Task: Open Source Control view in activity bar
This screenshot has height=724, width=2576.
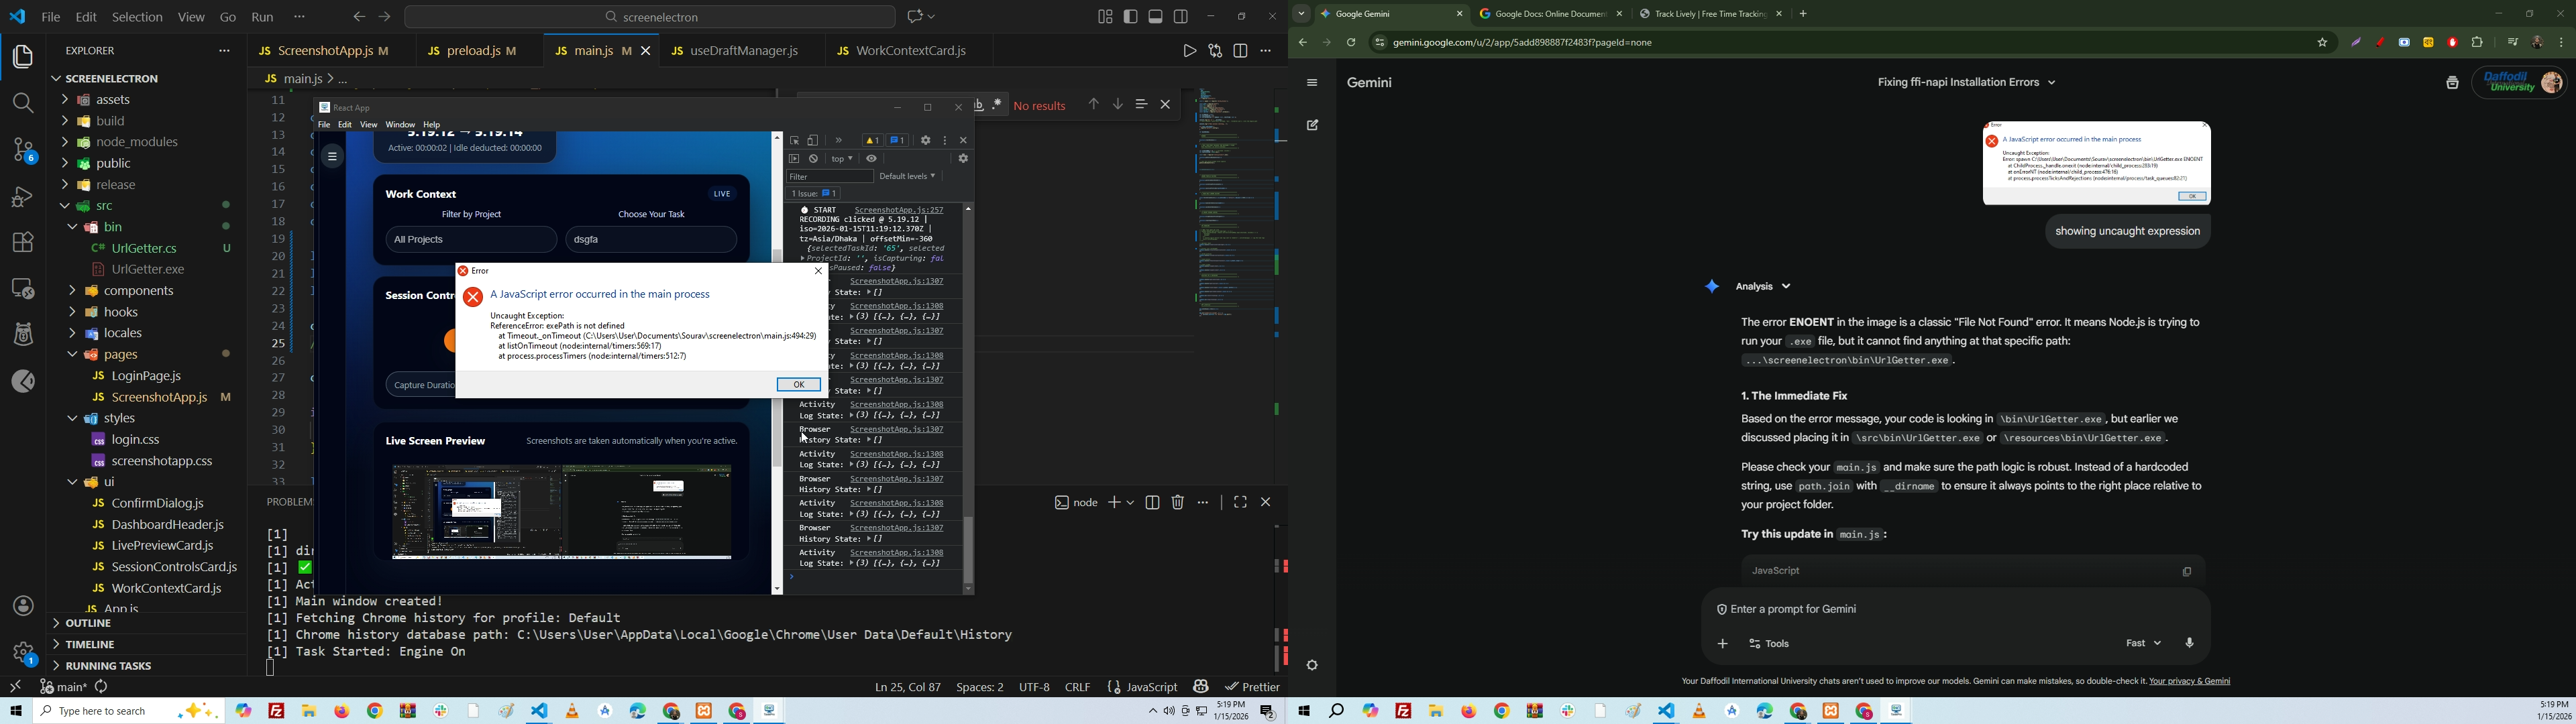Action: click(23, 151)
